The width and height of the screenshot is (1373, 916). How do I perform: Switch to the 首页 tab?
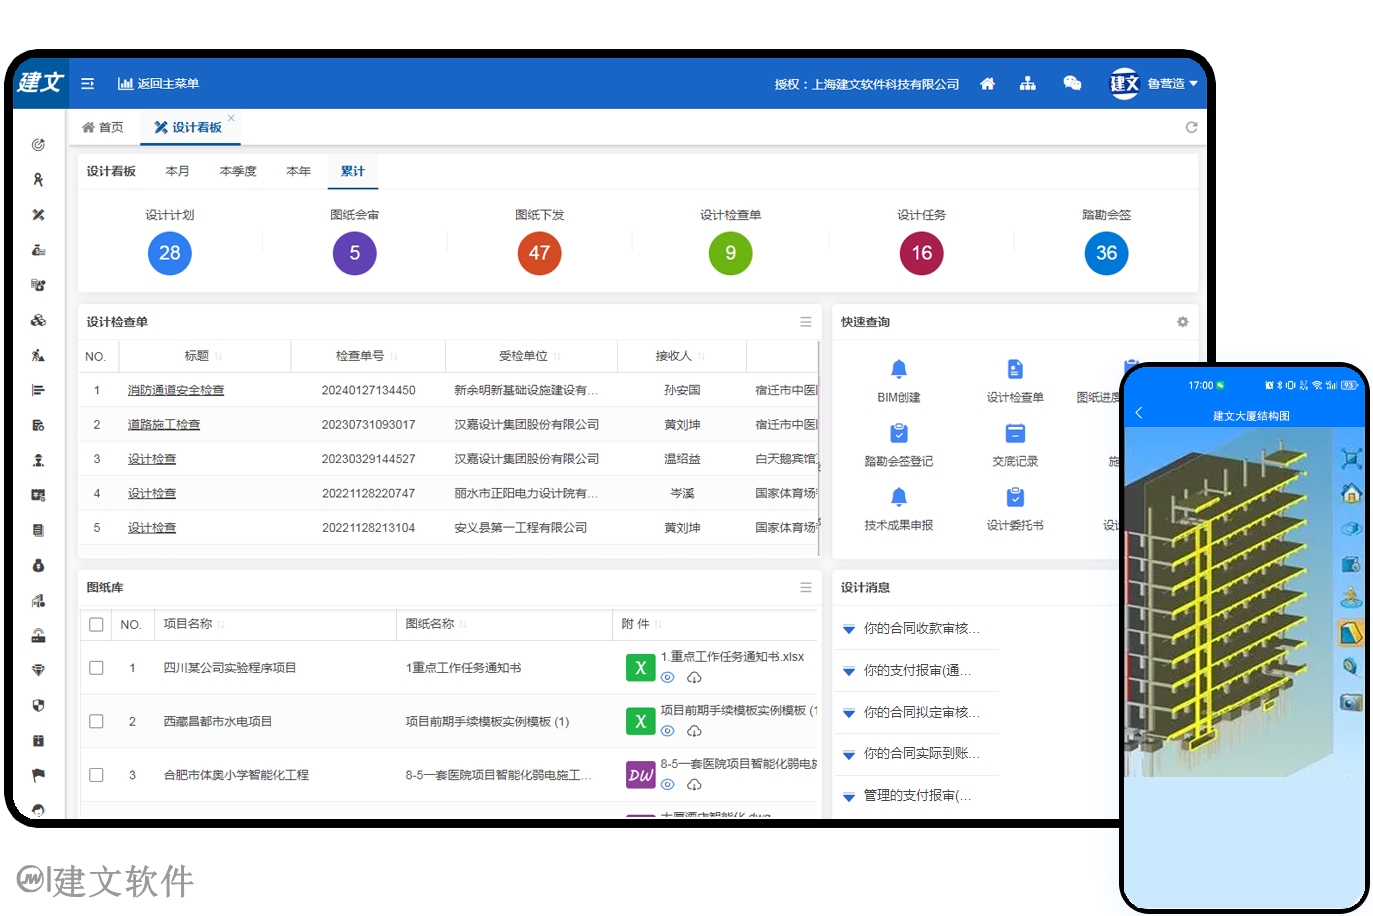tap(103, 127)
